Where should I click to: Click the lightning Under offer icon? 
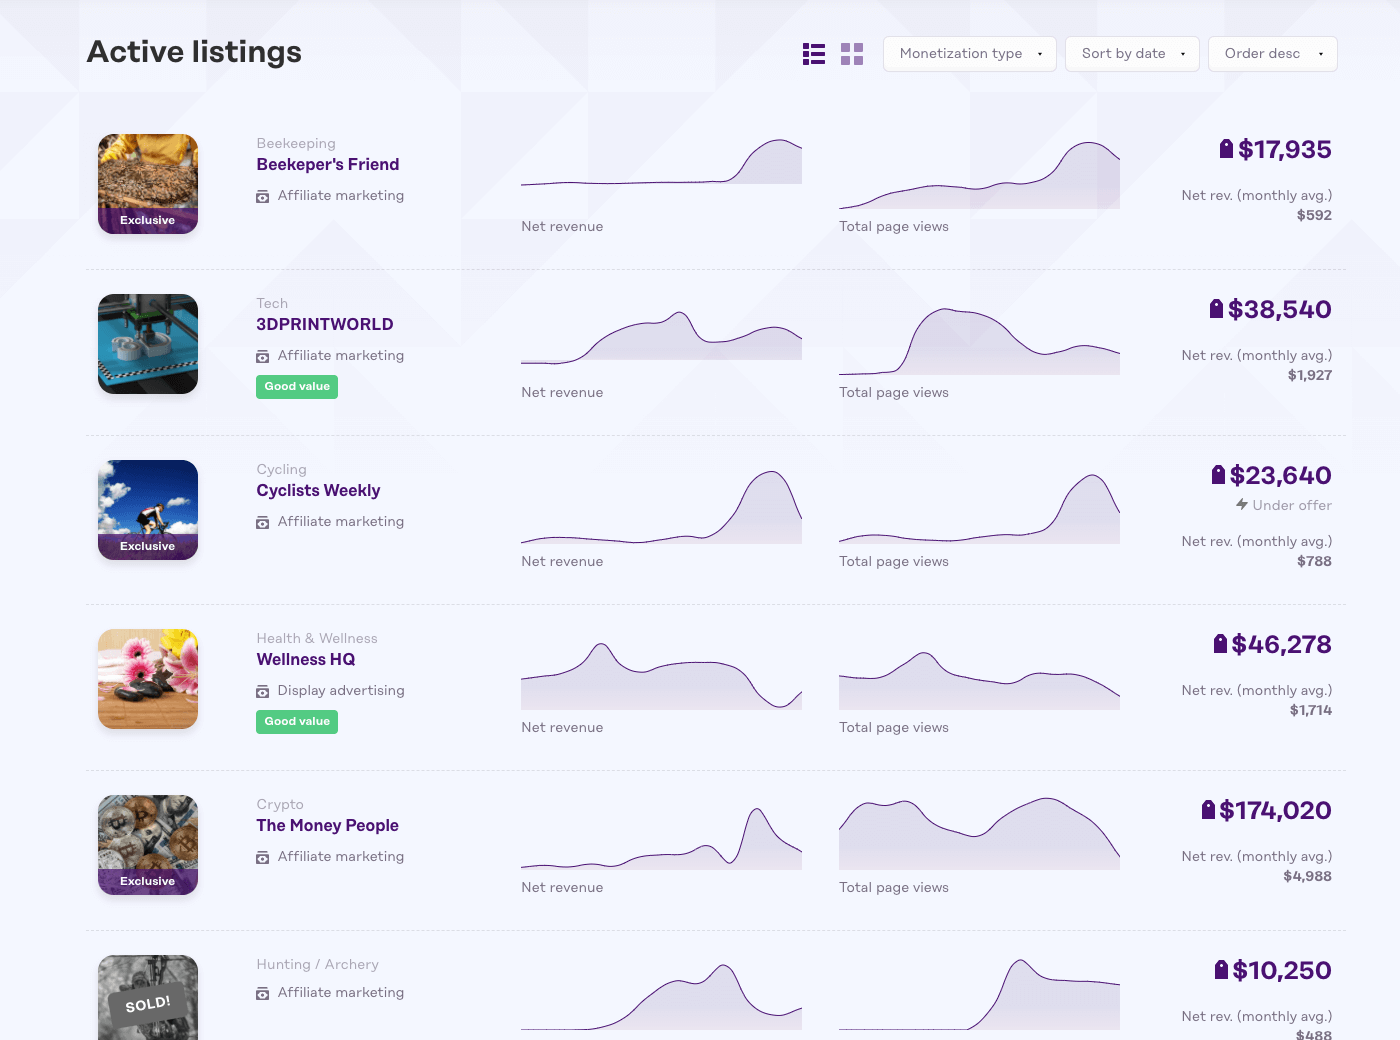[1242, 505]
